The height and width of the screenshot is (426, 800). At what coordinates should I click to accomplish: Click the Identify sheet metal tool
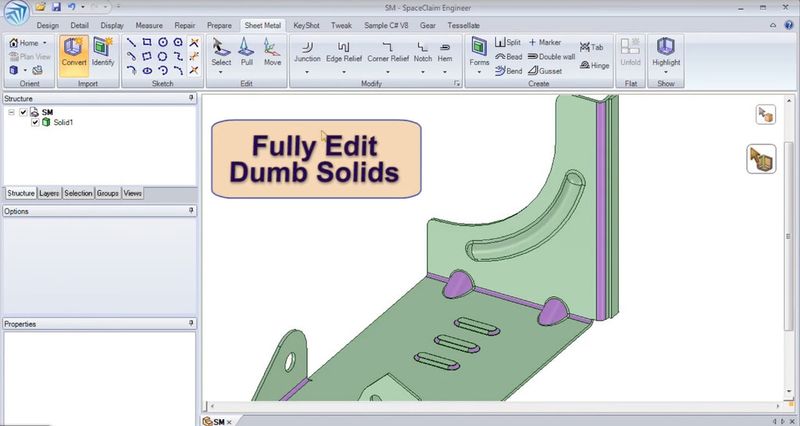[x=103, y=52]
